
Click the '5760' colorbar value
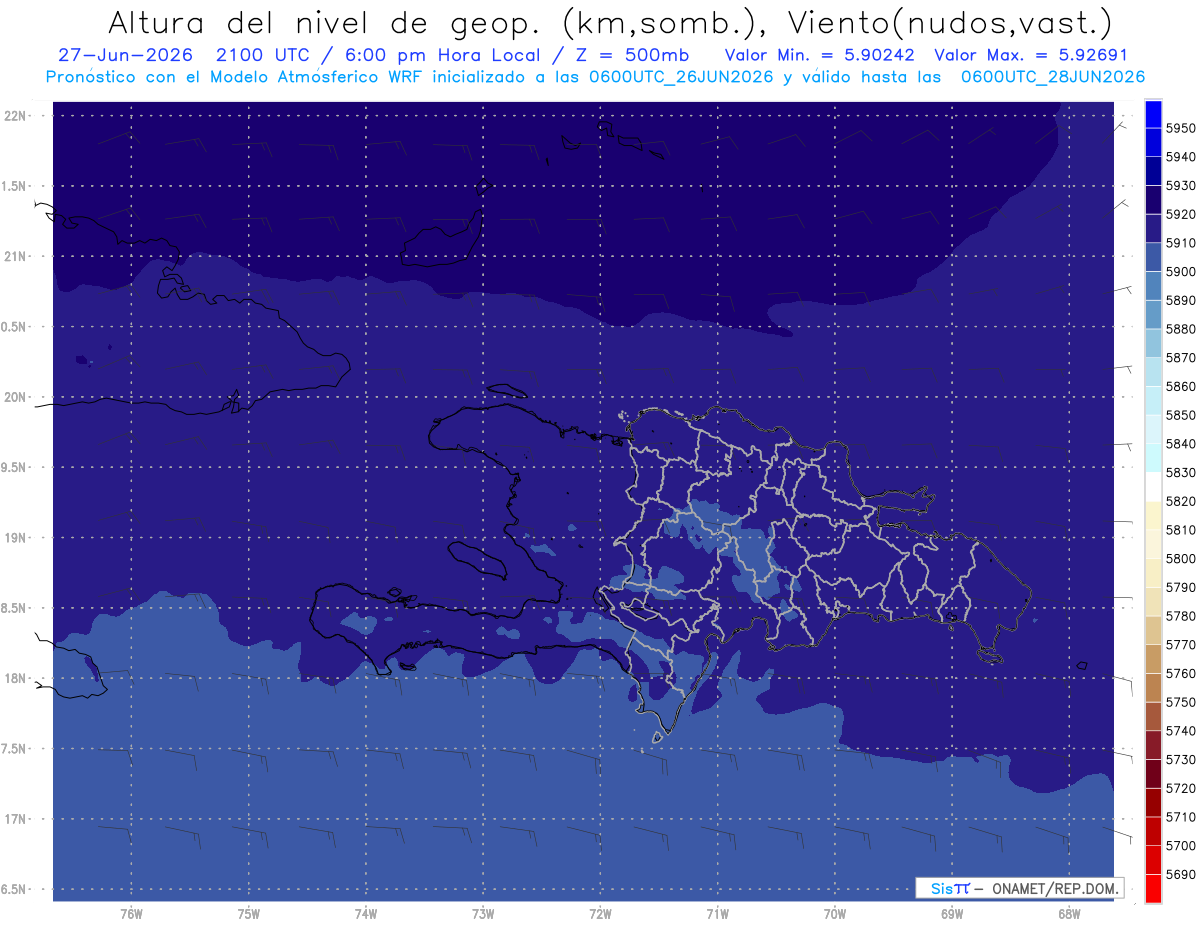tap(1181, 673)
